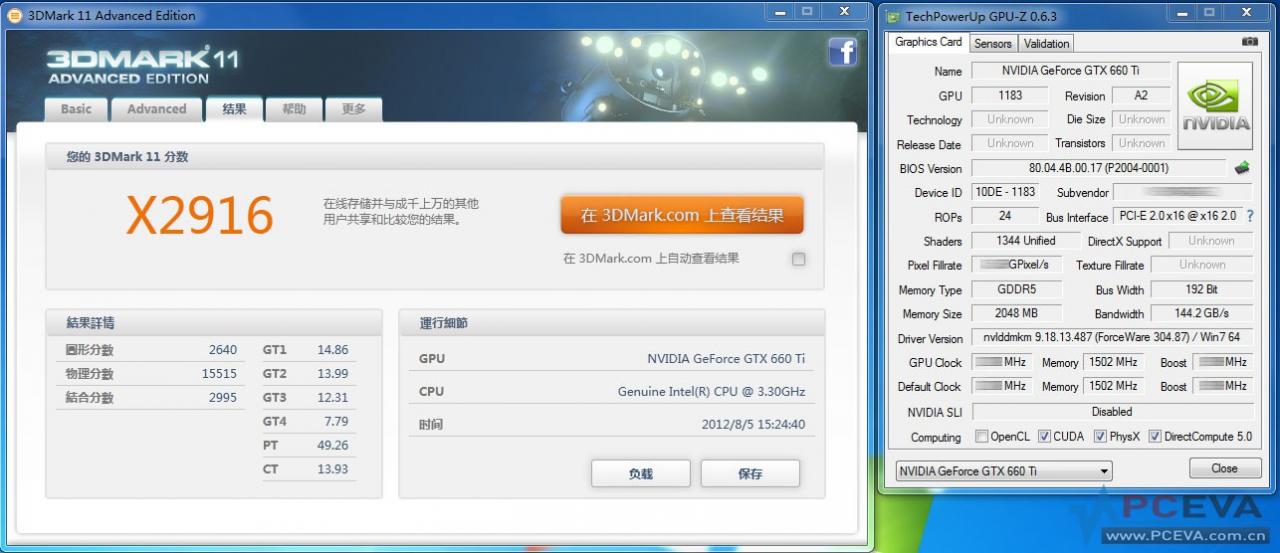Click the Driver Version field
This screenshot has height=553, width=1280.
1111,338
